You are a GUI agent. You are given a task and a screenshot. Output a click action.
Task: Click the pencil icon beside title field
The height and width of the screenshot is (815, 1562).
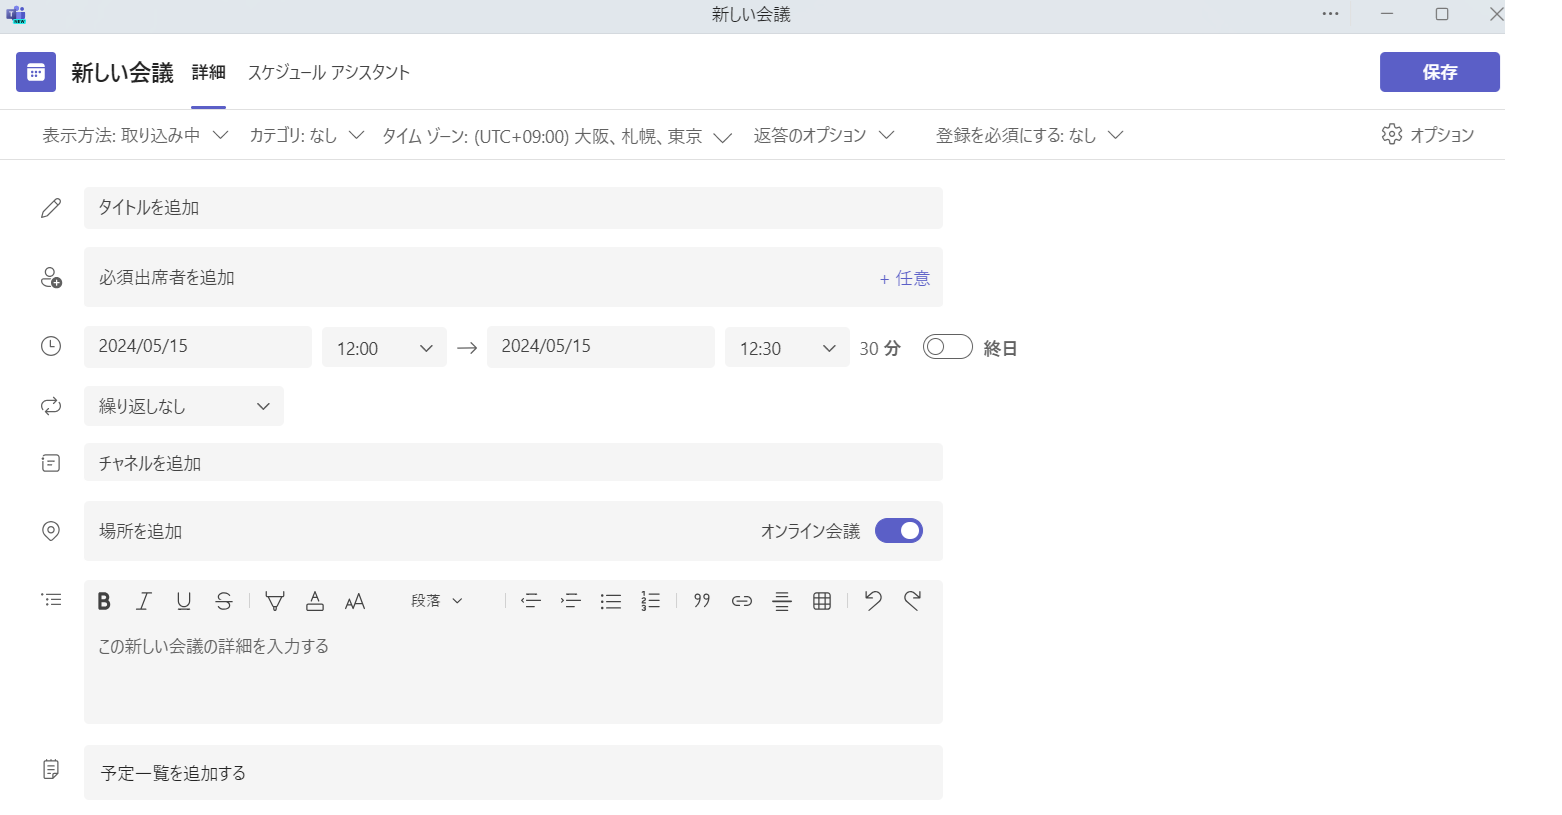tap(51, 208)
